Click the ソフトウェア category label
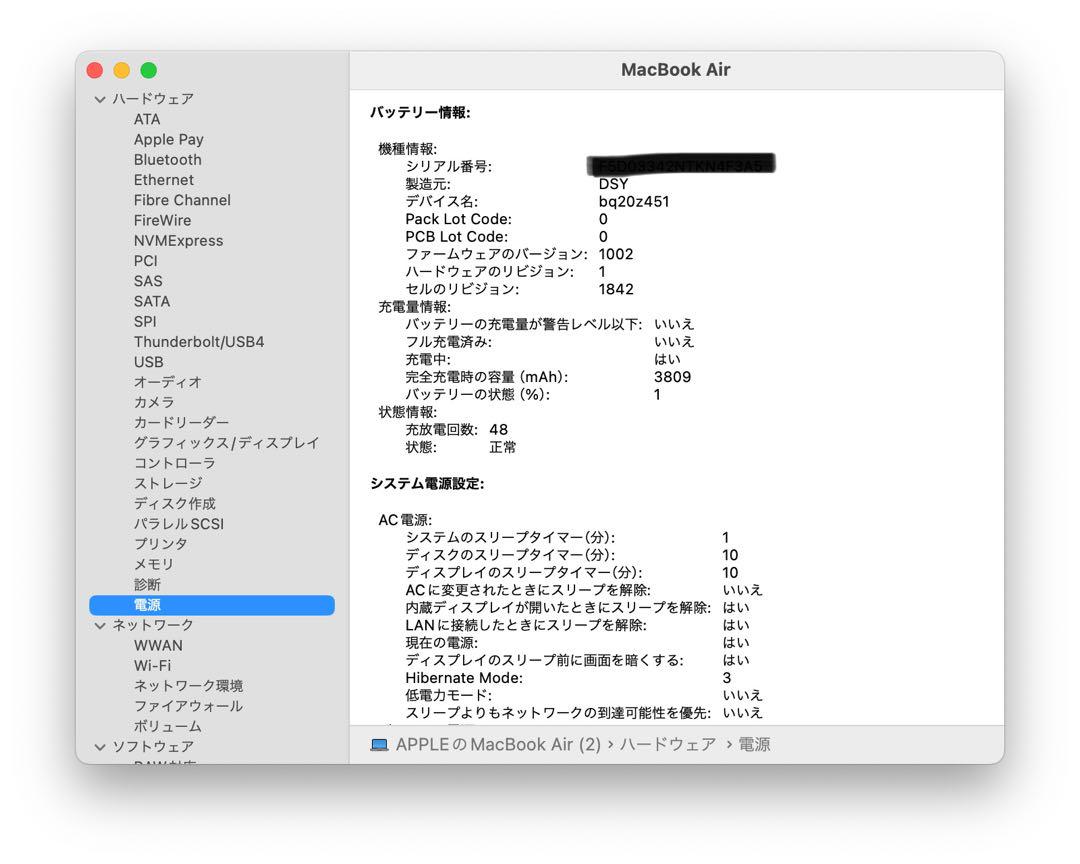Image resolution: width=1080 pixels, height=864 pixels. 154,747
